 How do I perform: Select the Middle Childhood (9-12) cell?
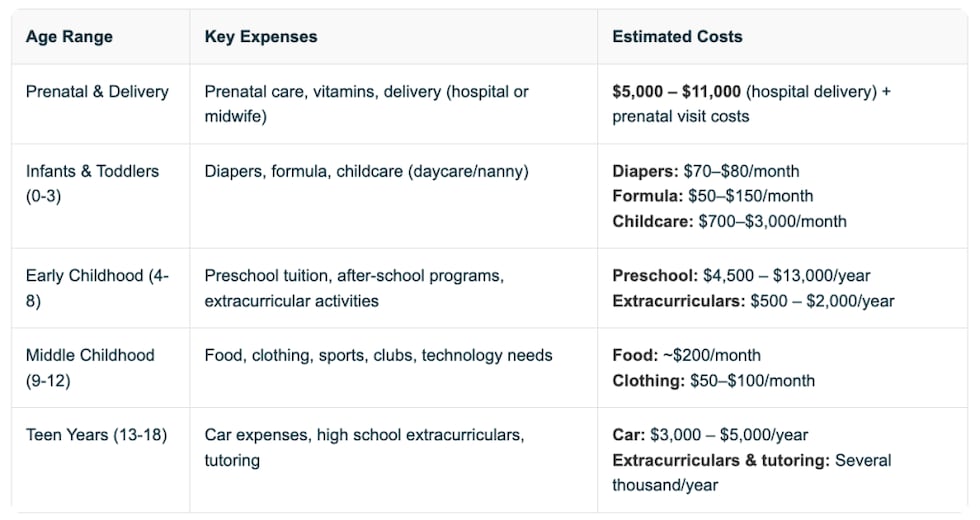(90, 367)
